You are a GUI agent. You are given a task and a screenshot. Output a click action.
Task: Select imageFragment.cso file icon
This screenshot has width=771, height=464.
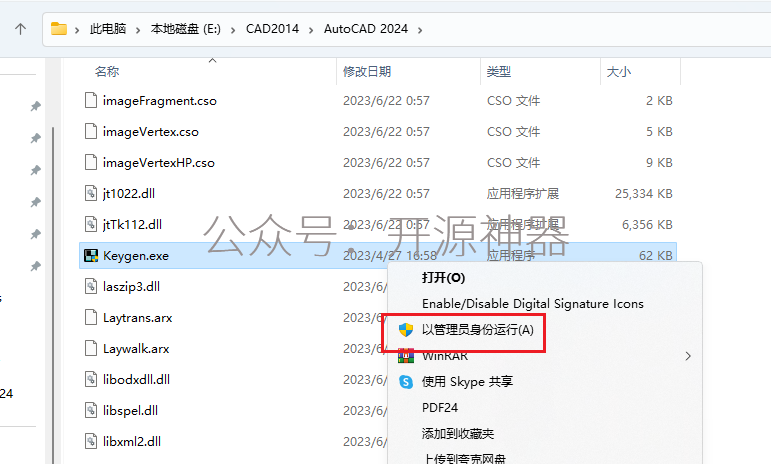point(91,100)
